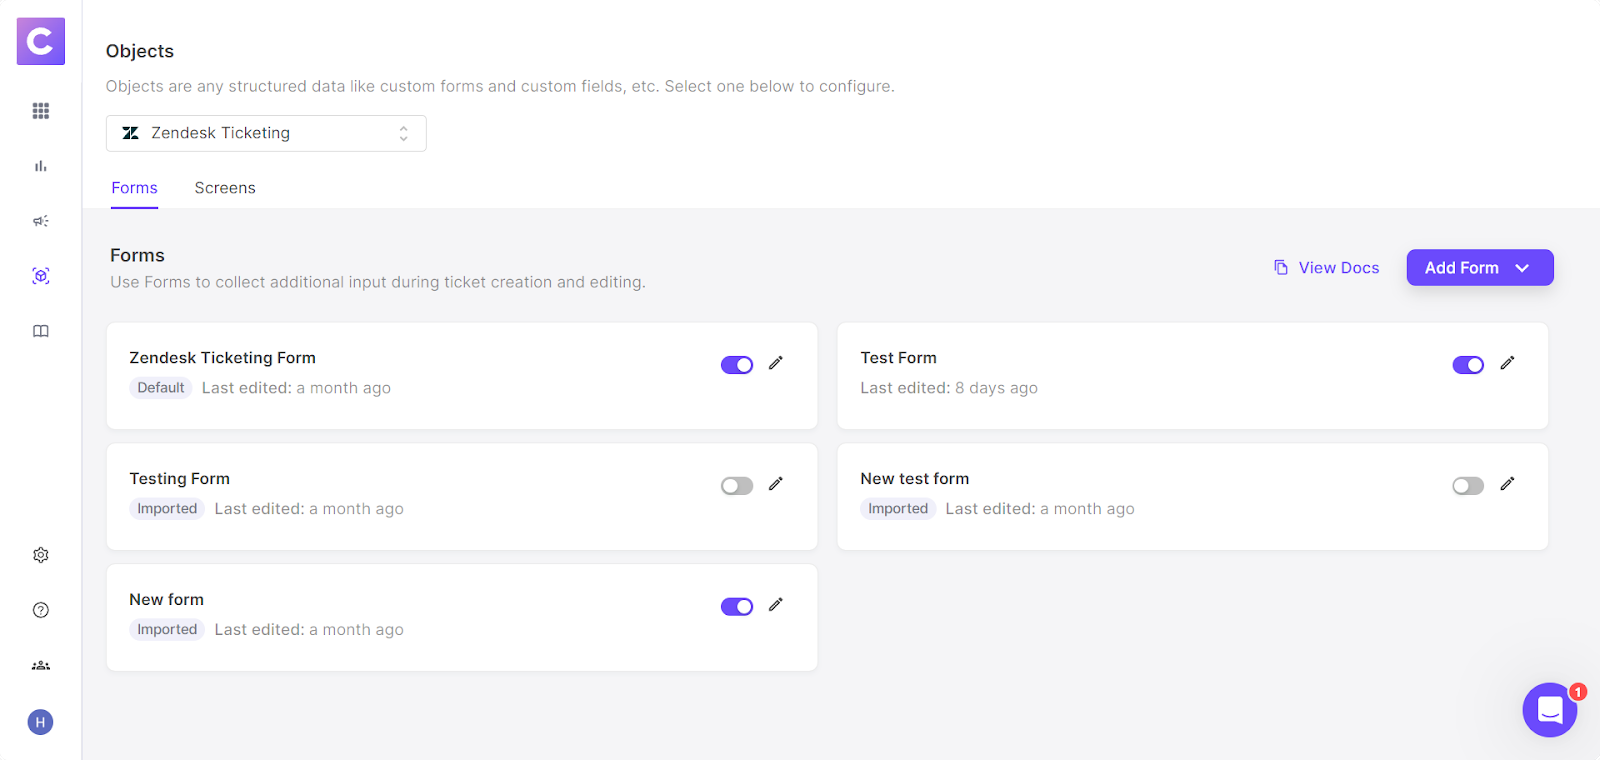Open the help question mark icon

[x=41, y=610]
